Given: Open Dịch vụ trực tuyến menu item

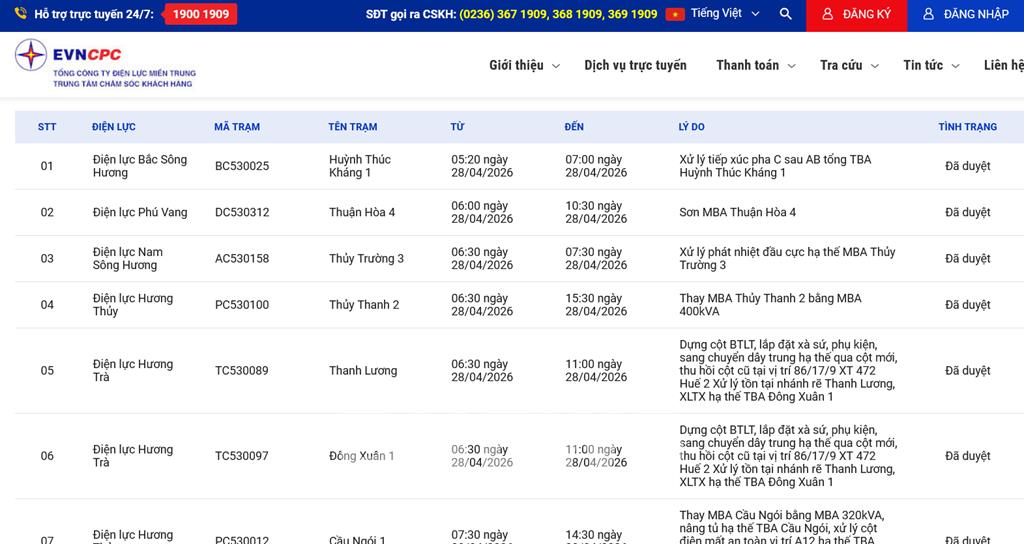Looking at the screenshot, I should tap(635, 65).
